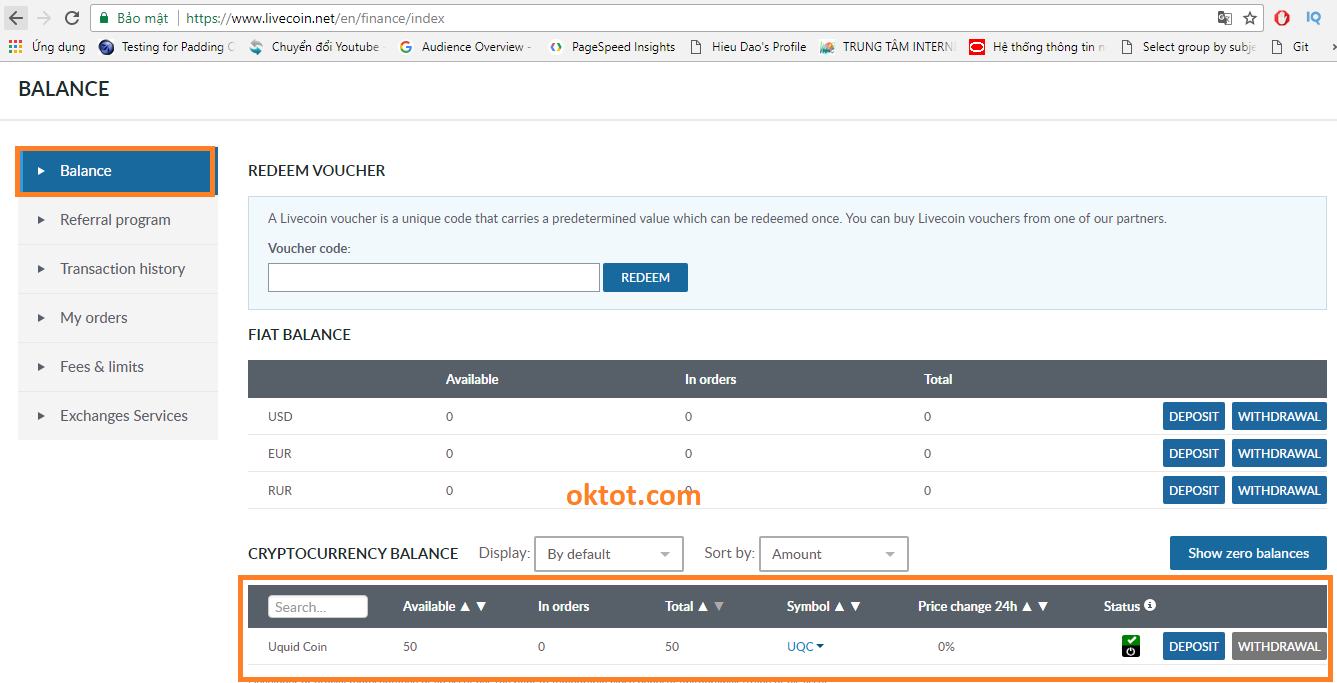Screen dimensions: 1337x683
Task: Click the green Uquid Coin status icon
Action: pos(1130,646)
